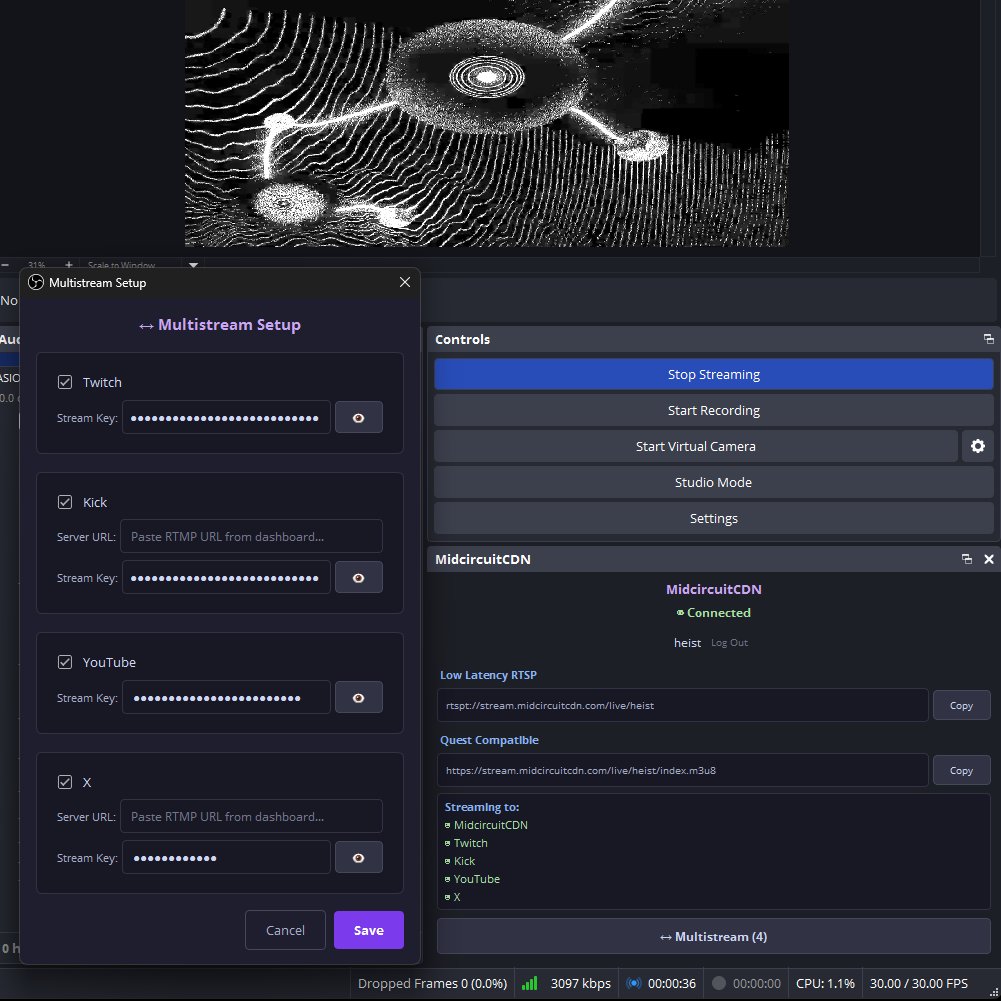Toggle the YouTube platform checkbox

(64, 662)
